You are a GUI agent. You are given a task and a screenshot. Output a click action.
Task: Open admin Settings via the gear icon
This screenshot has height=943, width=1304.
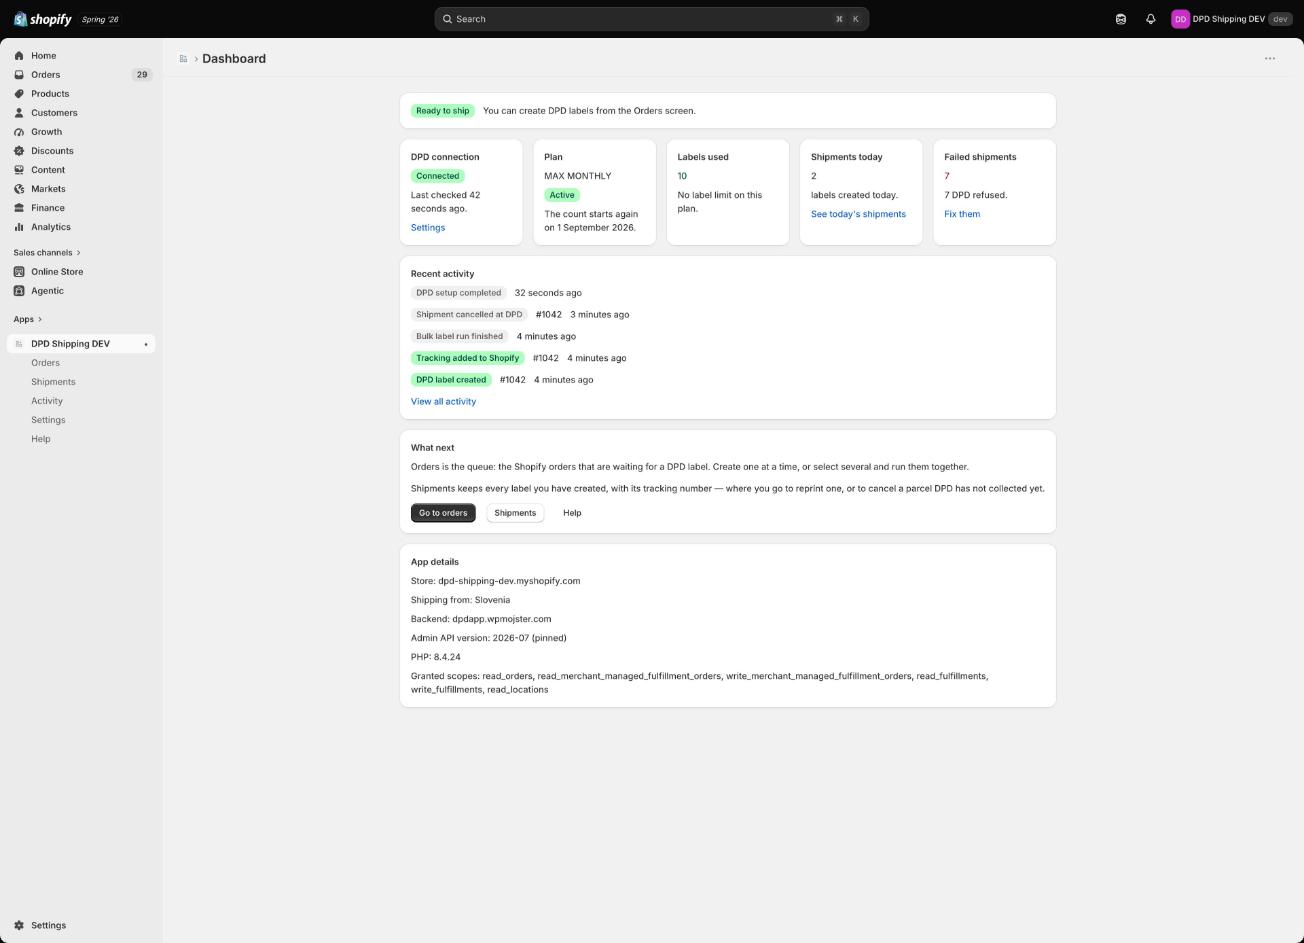click(x=19, y=926)
